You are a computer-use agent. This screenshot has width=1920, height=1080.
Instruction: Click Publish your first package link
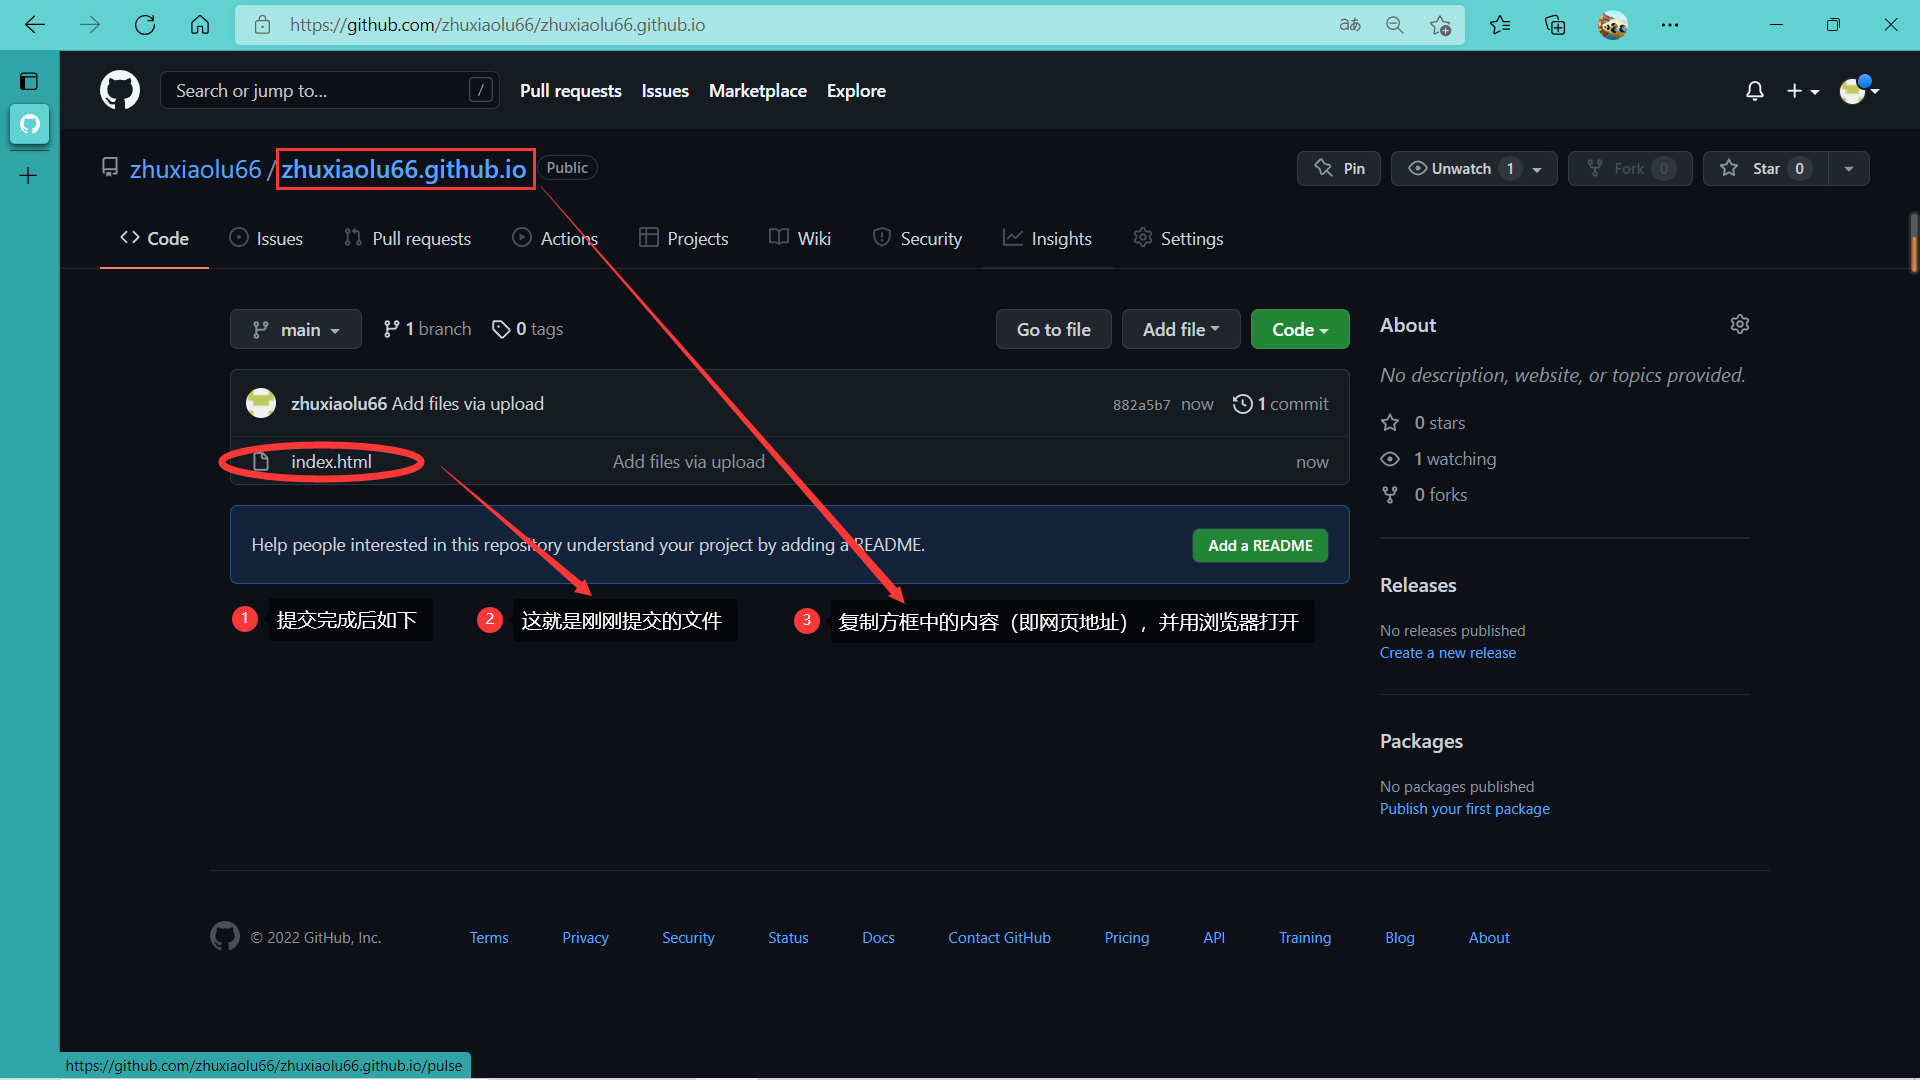coord(1465,809)
